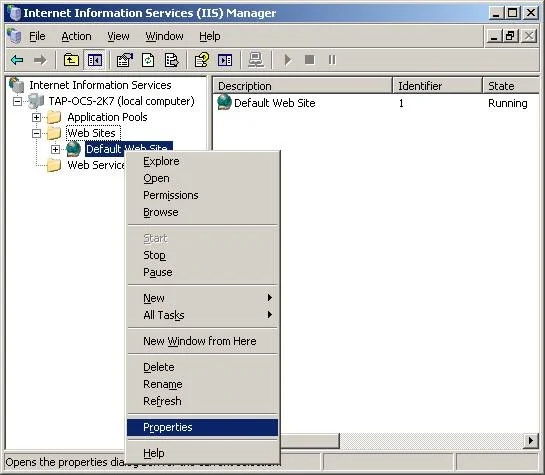Screen dimensions: 545x475
Task: Choose Delete from the context menu
Action: (203, 367)
